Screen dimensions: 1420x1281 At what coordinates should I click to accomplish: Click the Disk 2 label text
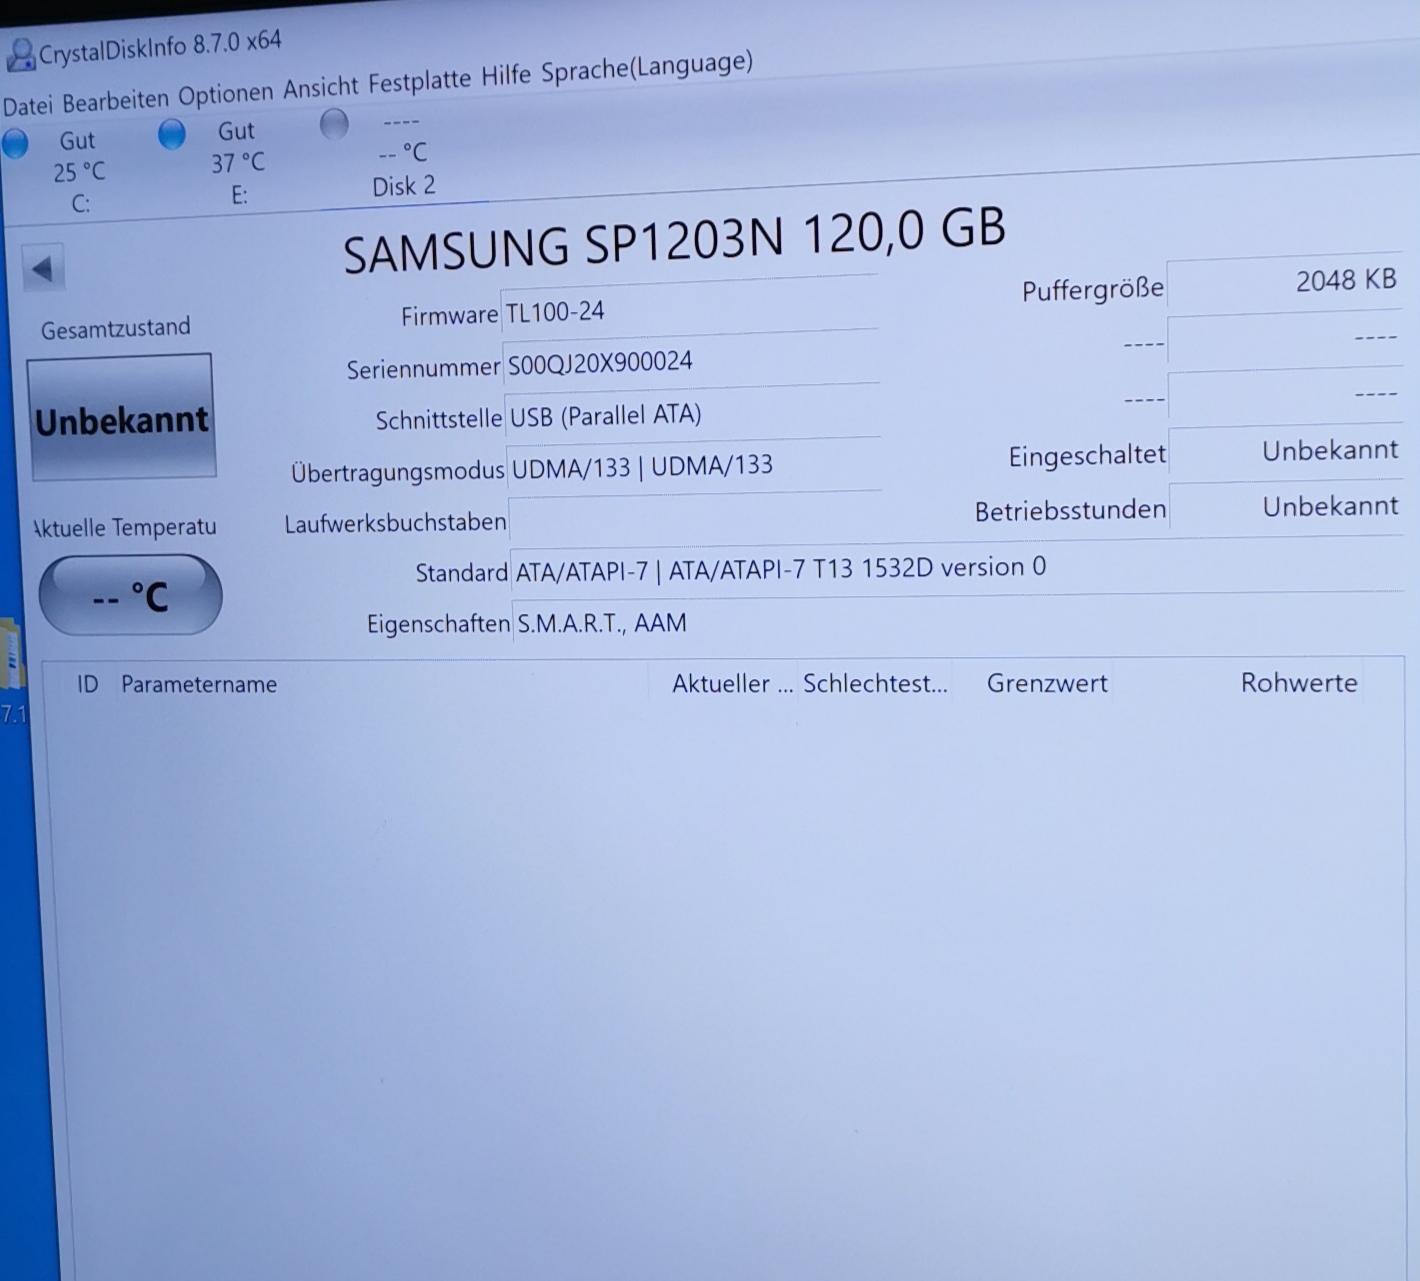tap(404, 186)
